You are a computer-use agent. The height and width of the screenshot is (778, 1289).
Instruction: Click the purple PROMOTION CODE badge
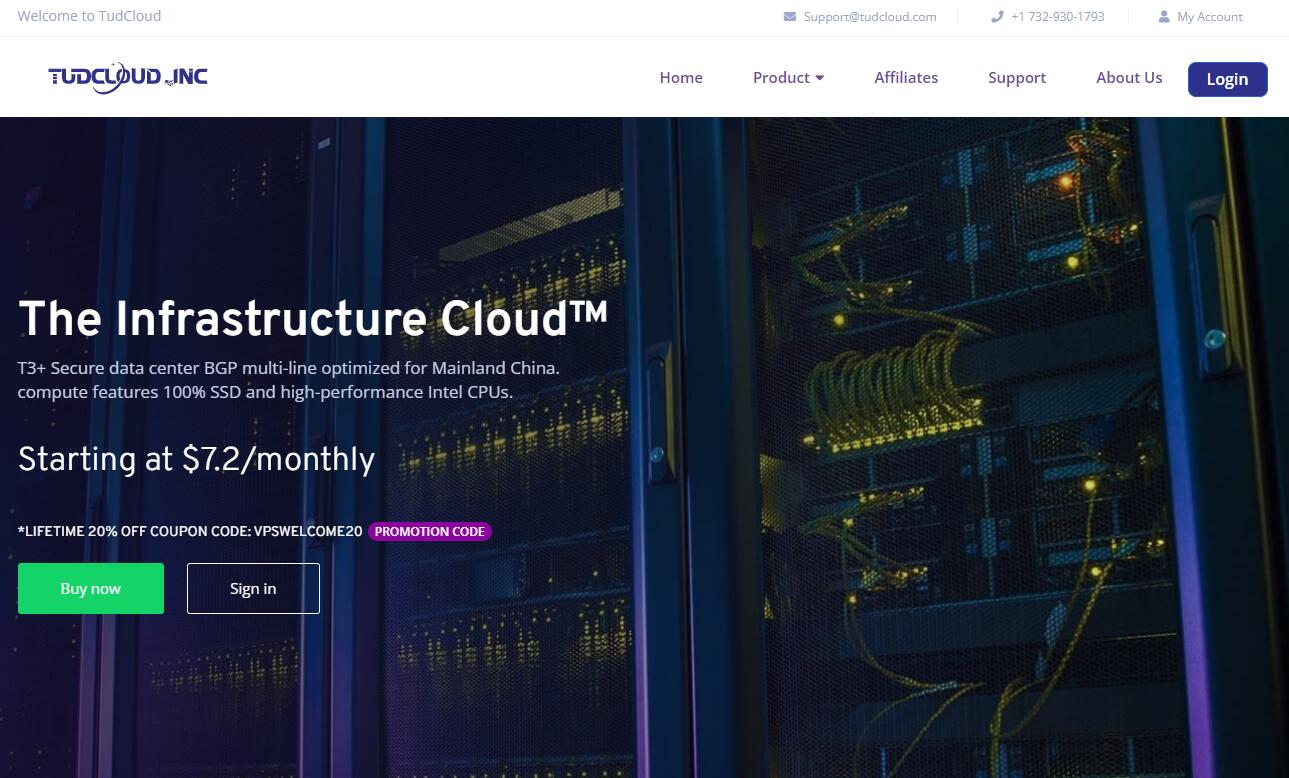click(430, 531)
